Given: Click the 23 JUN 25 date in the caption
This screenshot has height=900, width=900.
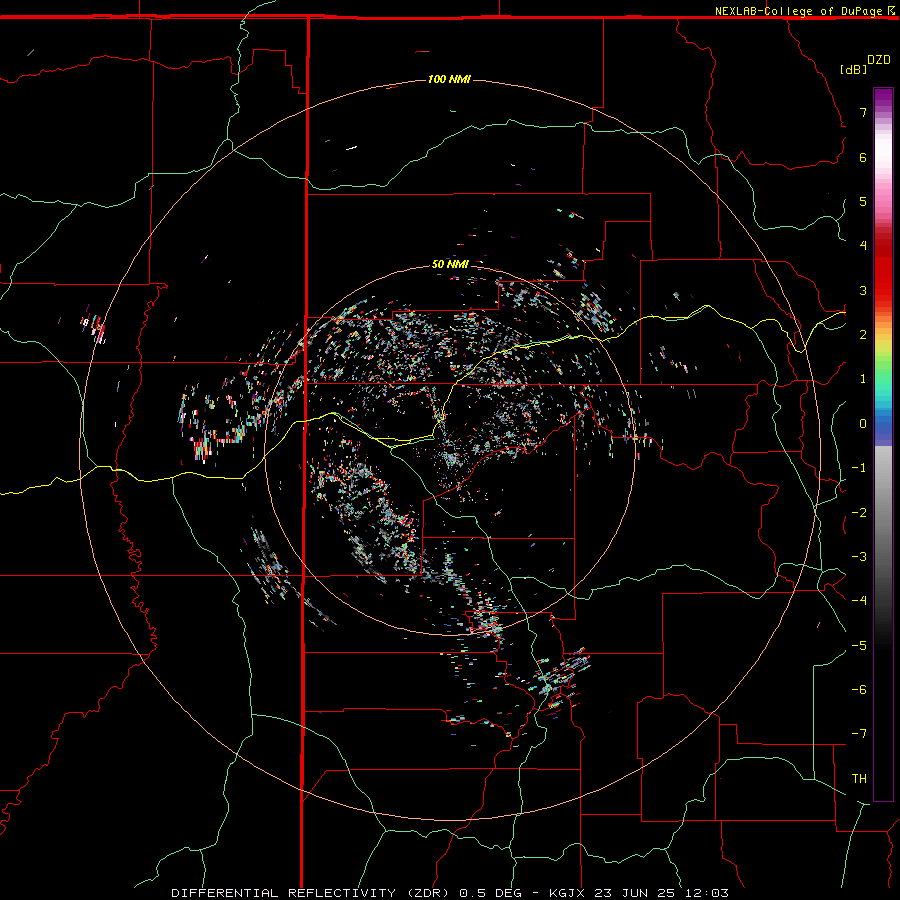Looking at the screenshot, I should click(635, 893).
